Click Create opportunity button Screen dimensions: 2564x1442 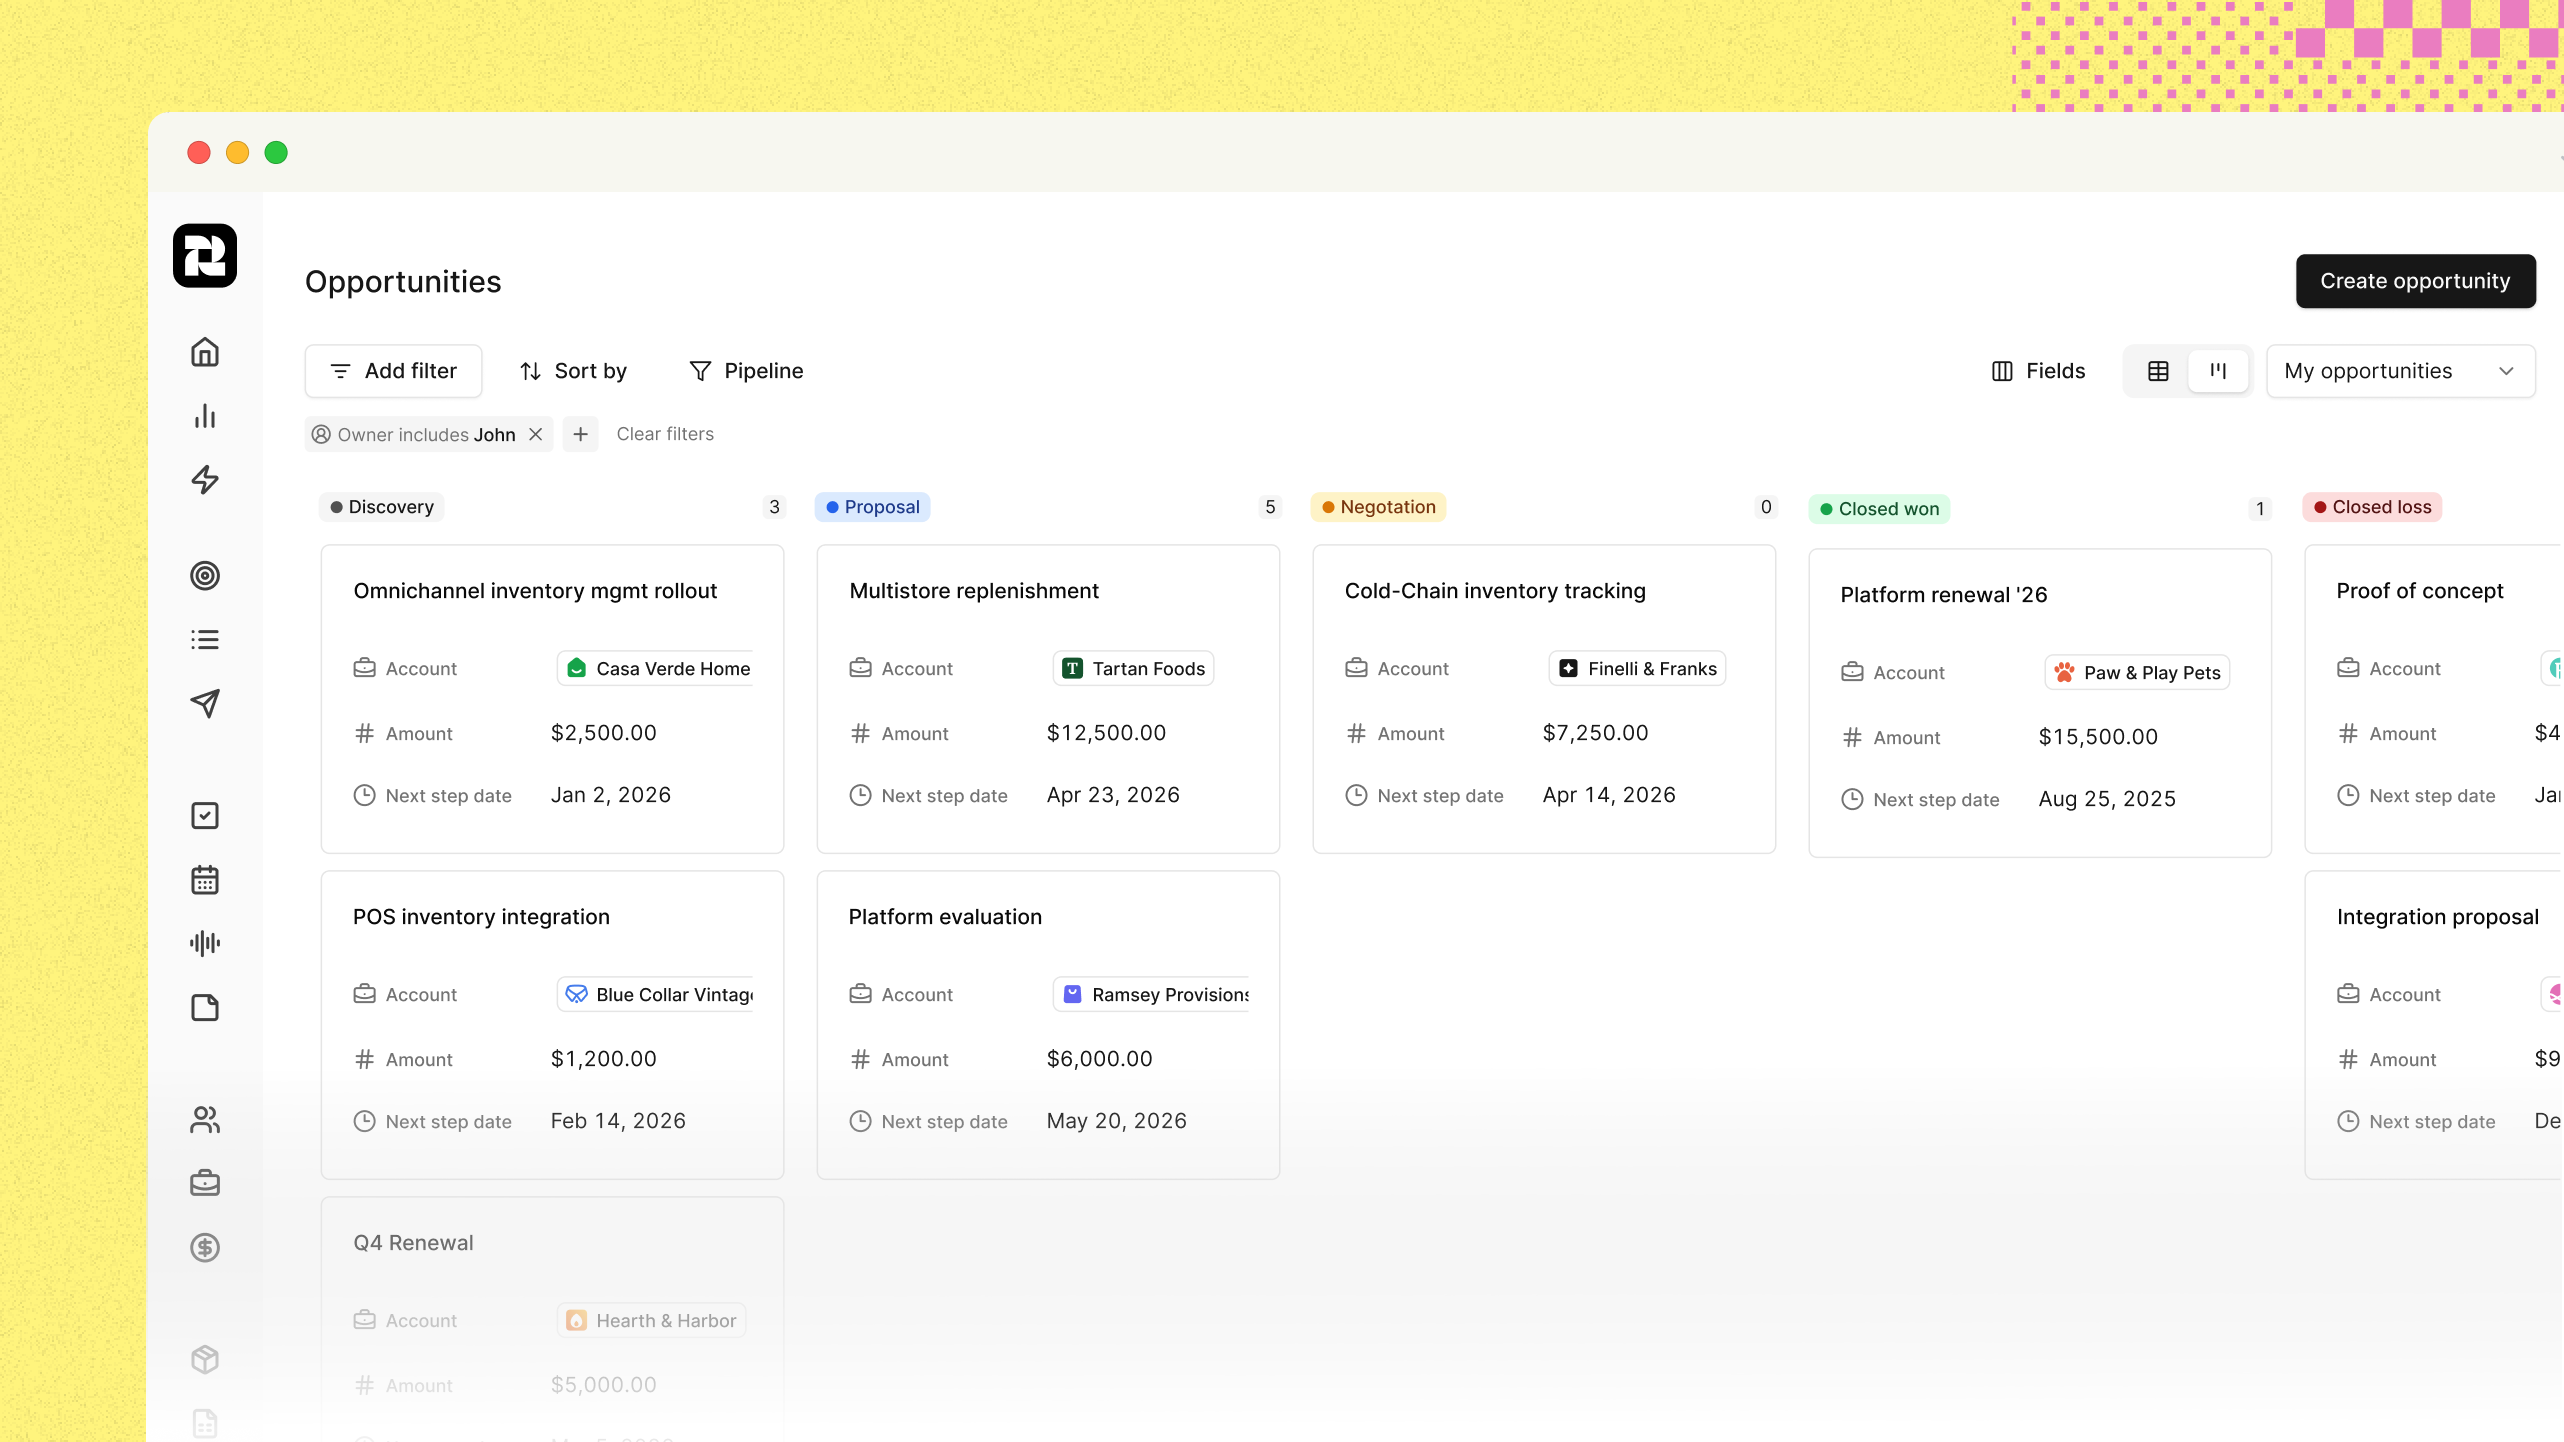[2414, 281]
